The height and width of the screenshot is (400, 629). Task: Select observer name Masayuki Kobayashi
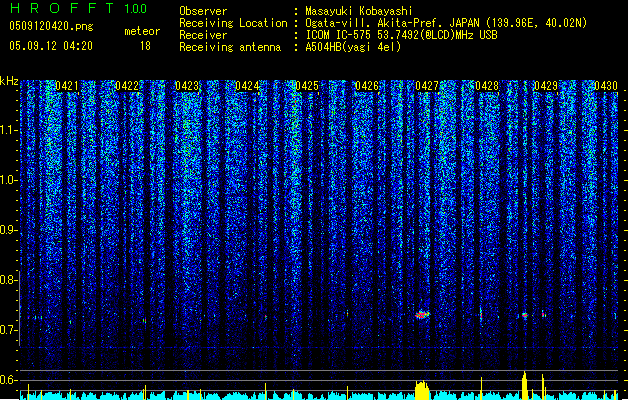(359, 11)
